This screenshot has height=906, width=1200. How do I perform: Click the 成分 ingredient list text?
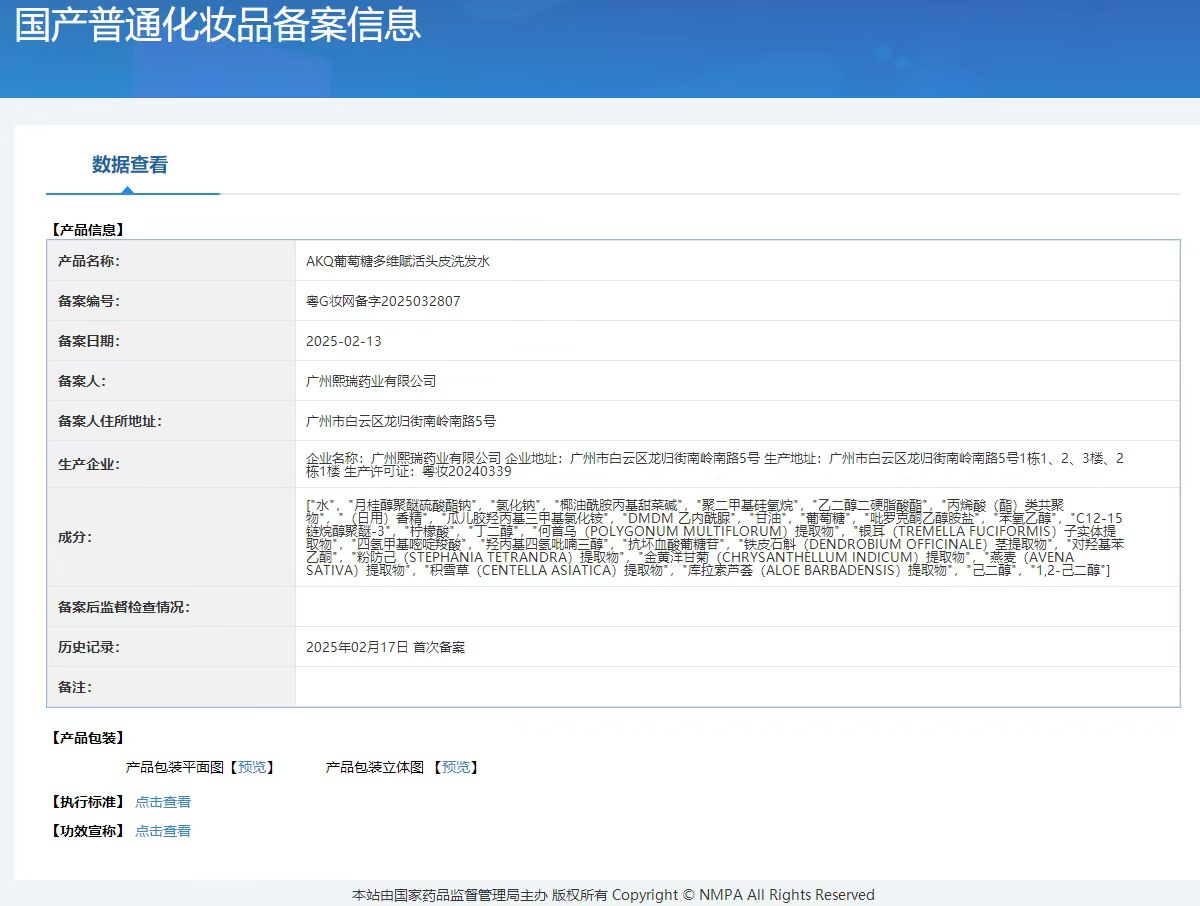714,537
